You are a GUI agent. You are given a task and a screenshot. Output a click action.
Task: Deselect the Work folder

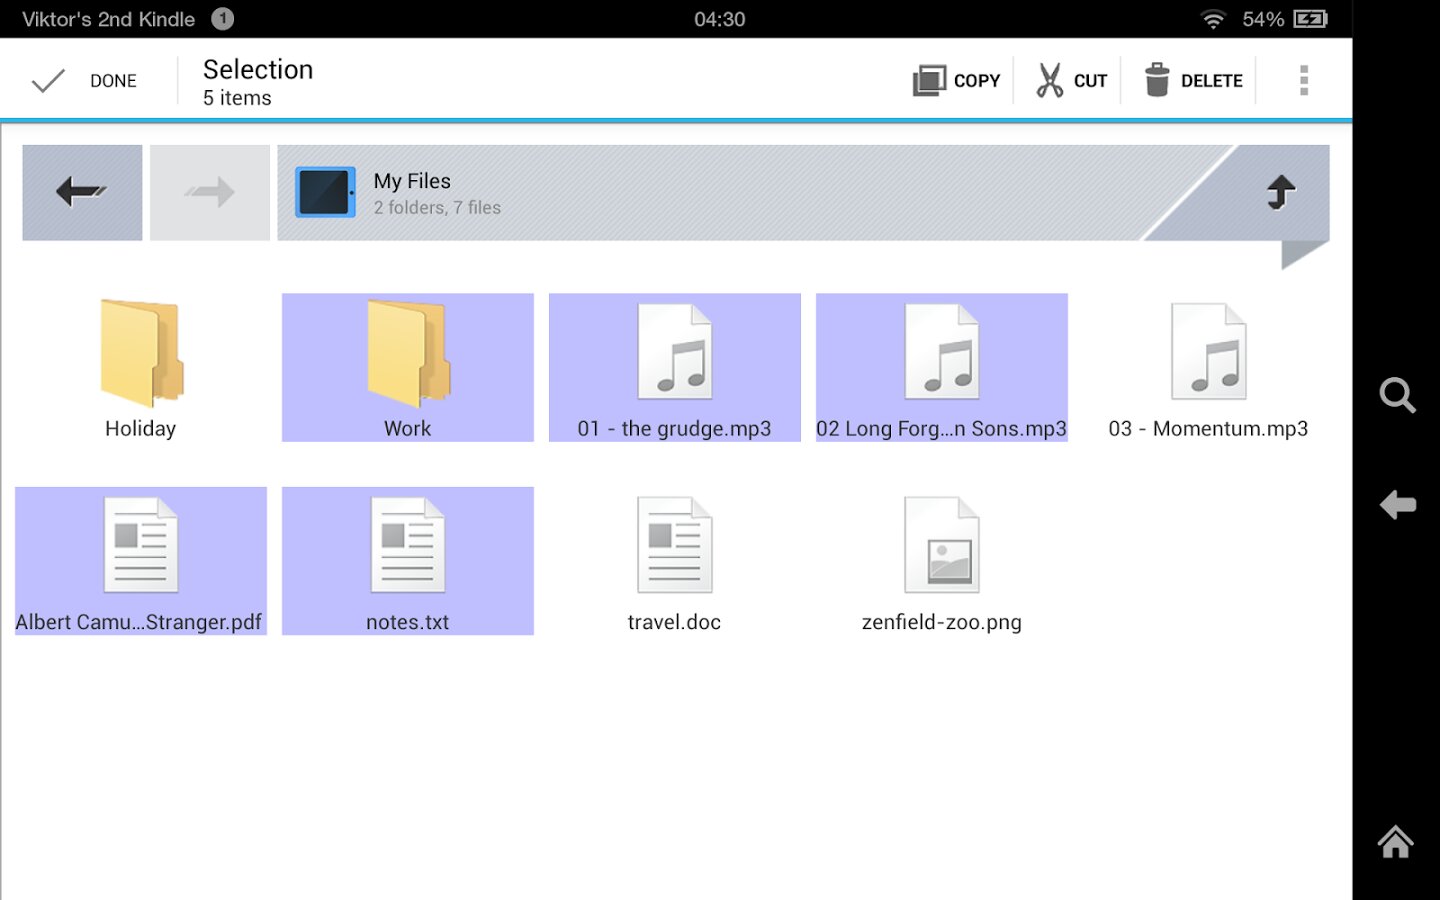[x=408, y=367]
